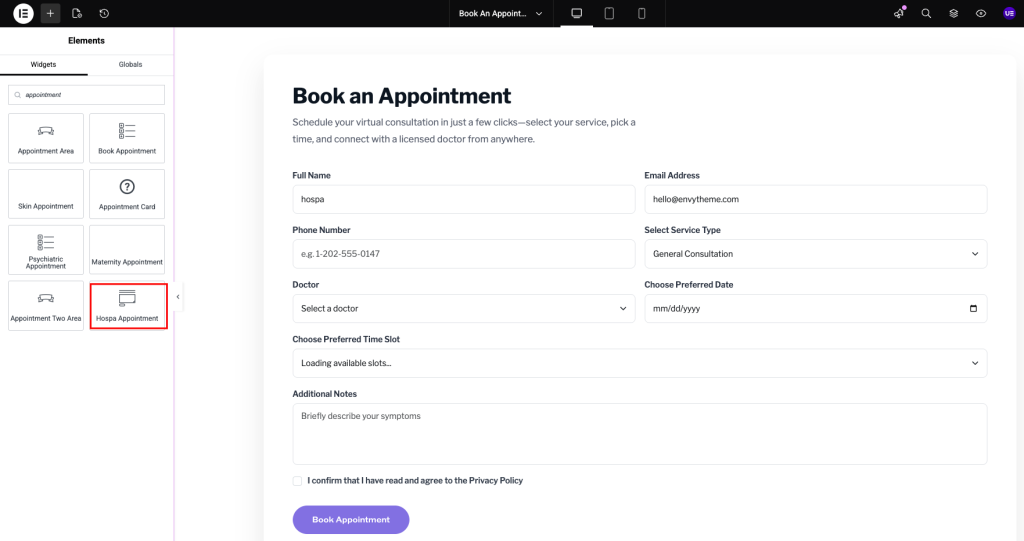Open the date picker calendar icon
This screenshot has height=541, width=1024.
pos(973,308)
